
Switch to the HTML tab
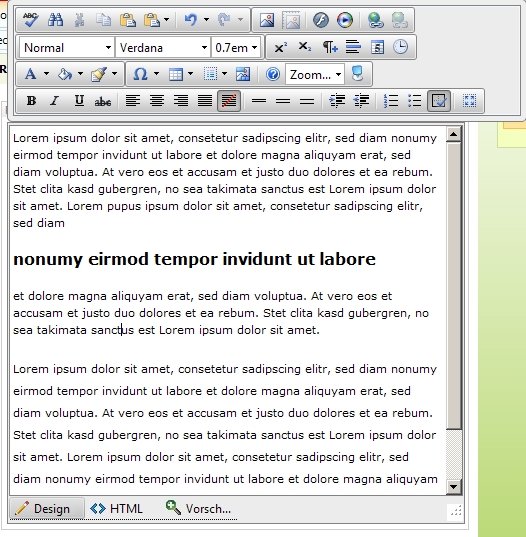coord(117,508)
